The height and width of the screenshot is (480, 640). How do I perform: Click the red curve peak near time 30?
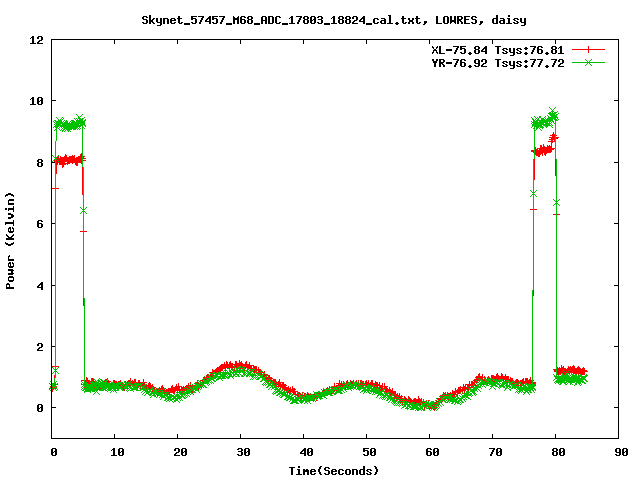click(240, 365)
